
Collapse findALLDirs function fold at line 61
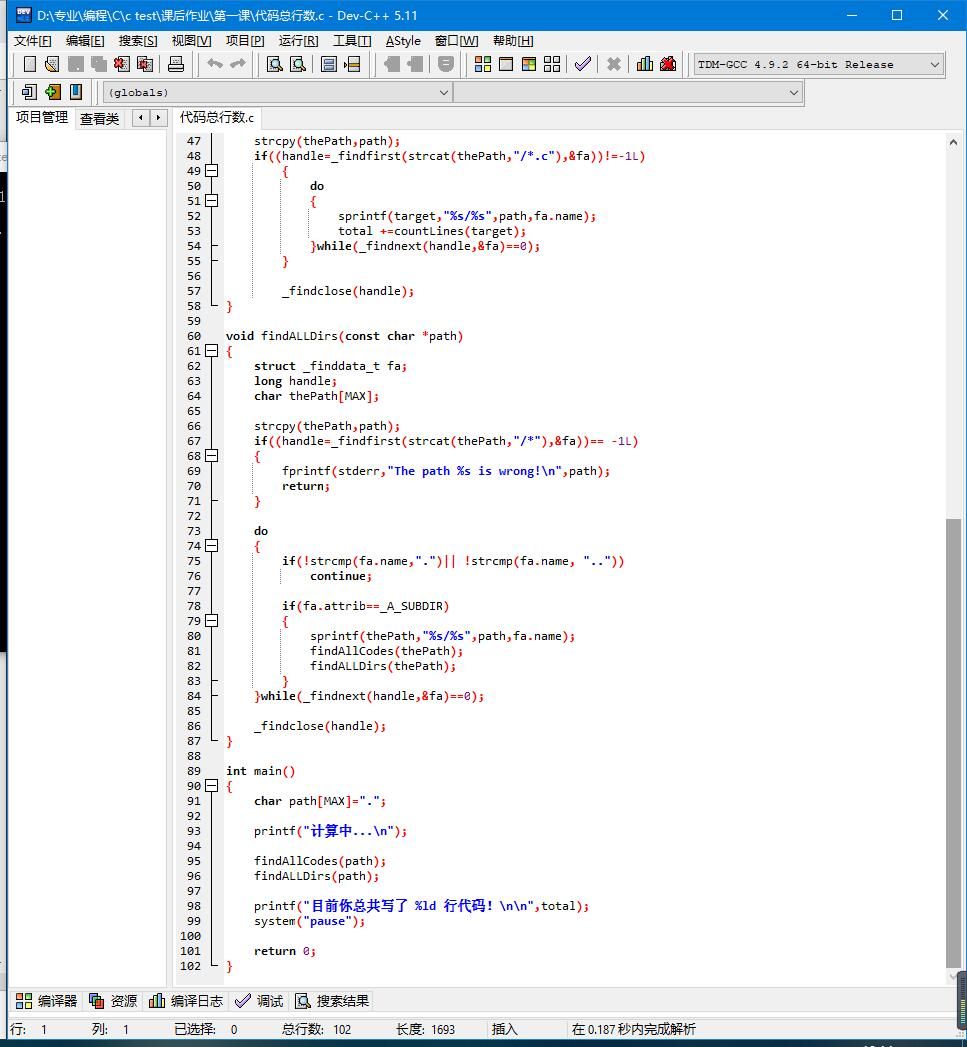coord(212,351)
